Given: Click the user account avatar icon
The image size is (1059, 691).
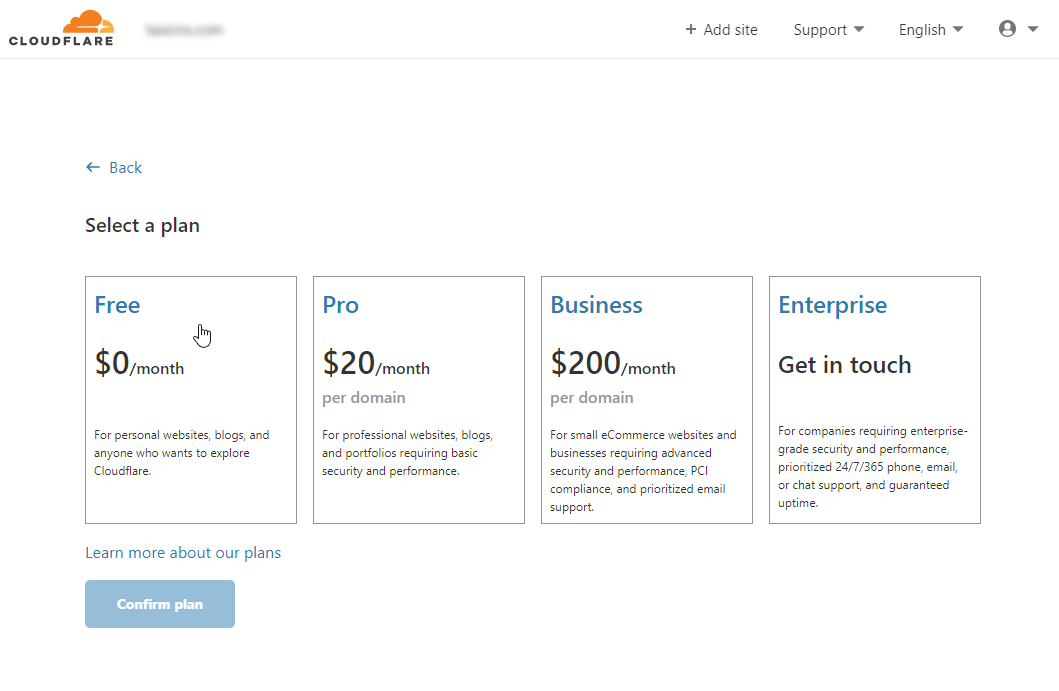Looking at the screenshot, I should tap(1007, 29).
